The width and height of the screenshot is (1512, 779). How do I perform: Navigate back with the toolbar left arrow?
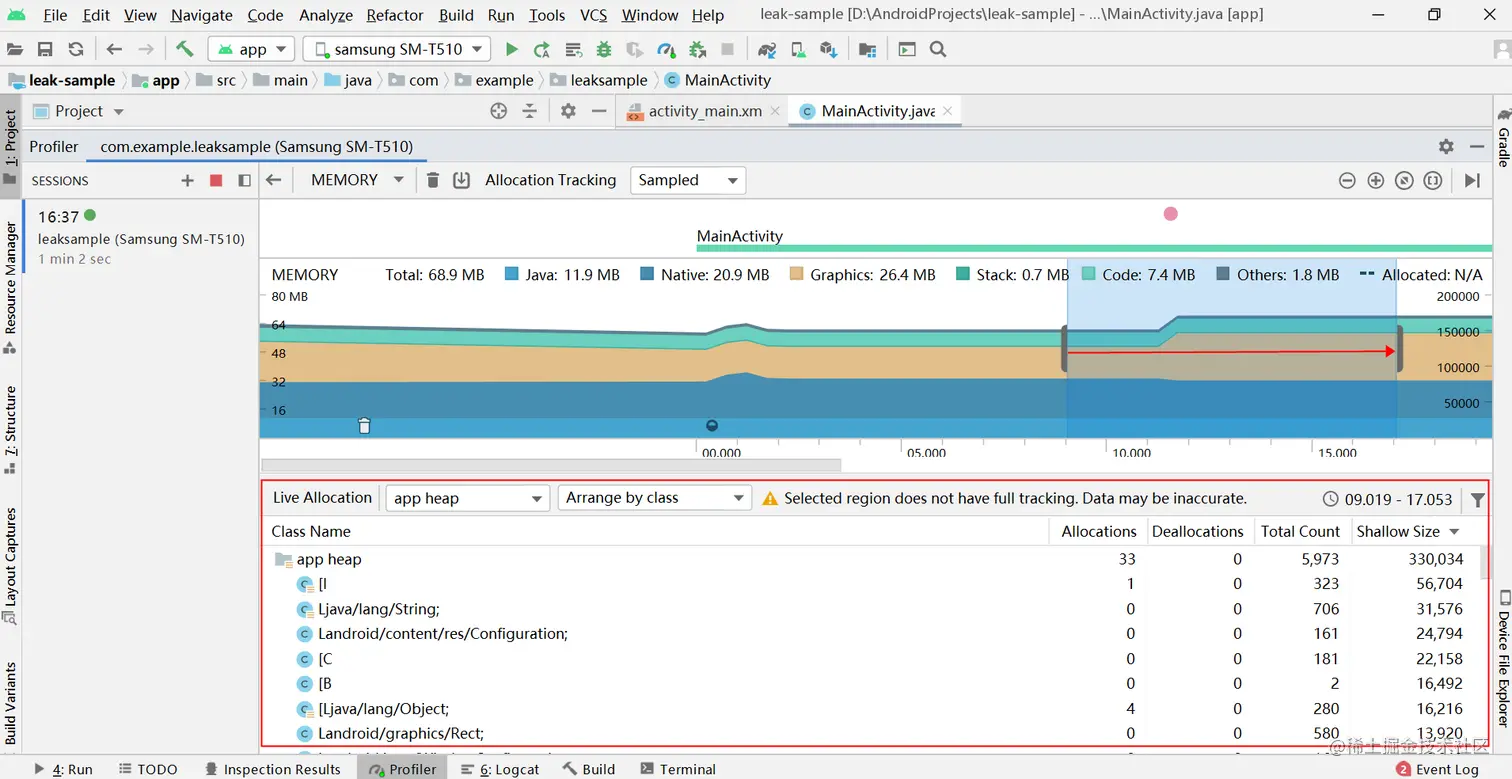pos(114,49)
